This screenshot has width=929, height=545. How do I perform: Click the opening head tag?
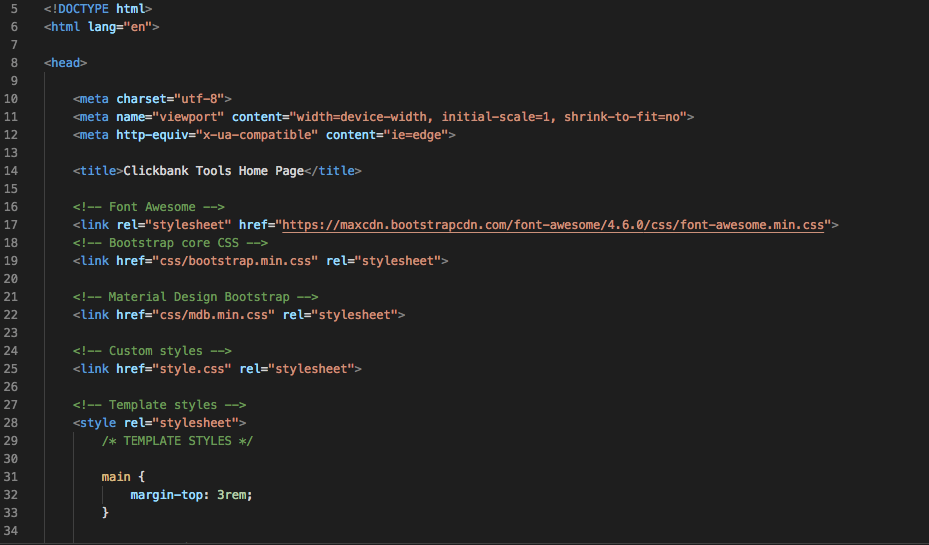tap(65, 63)
